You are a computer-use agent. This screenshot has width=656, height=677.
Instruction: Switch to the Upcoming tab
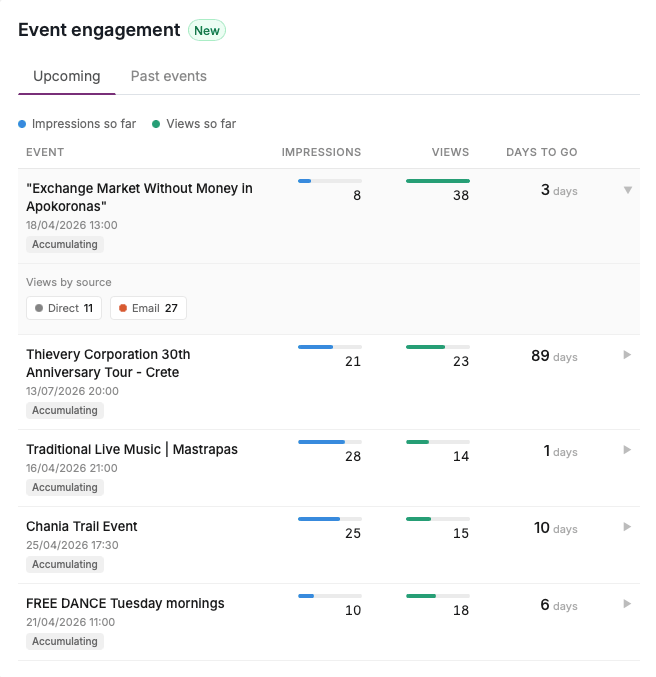(67, 76)
